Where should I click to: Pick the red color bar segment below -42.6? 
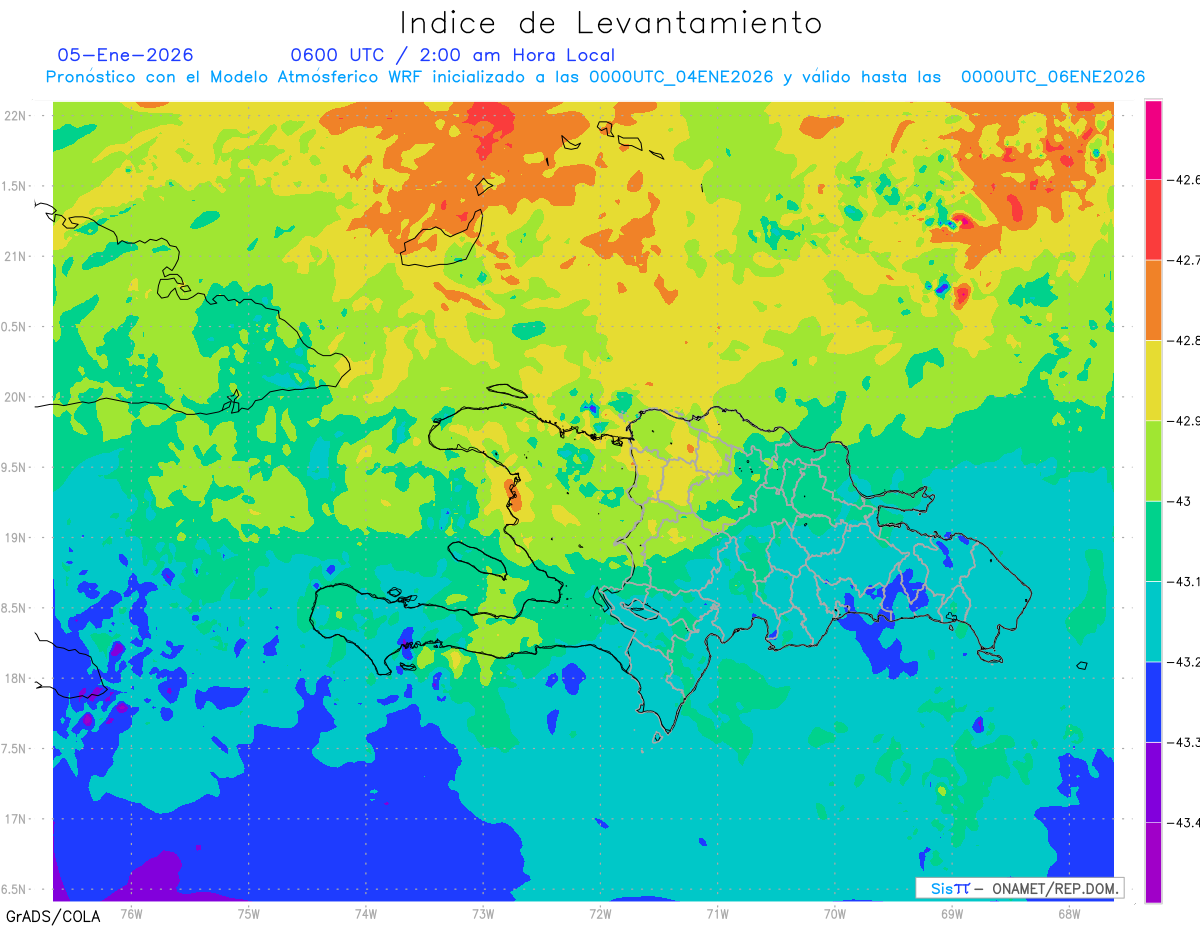pos(1153,220)
